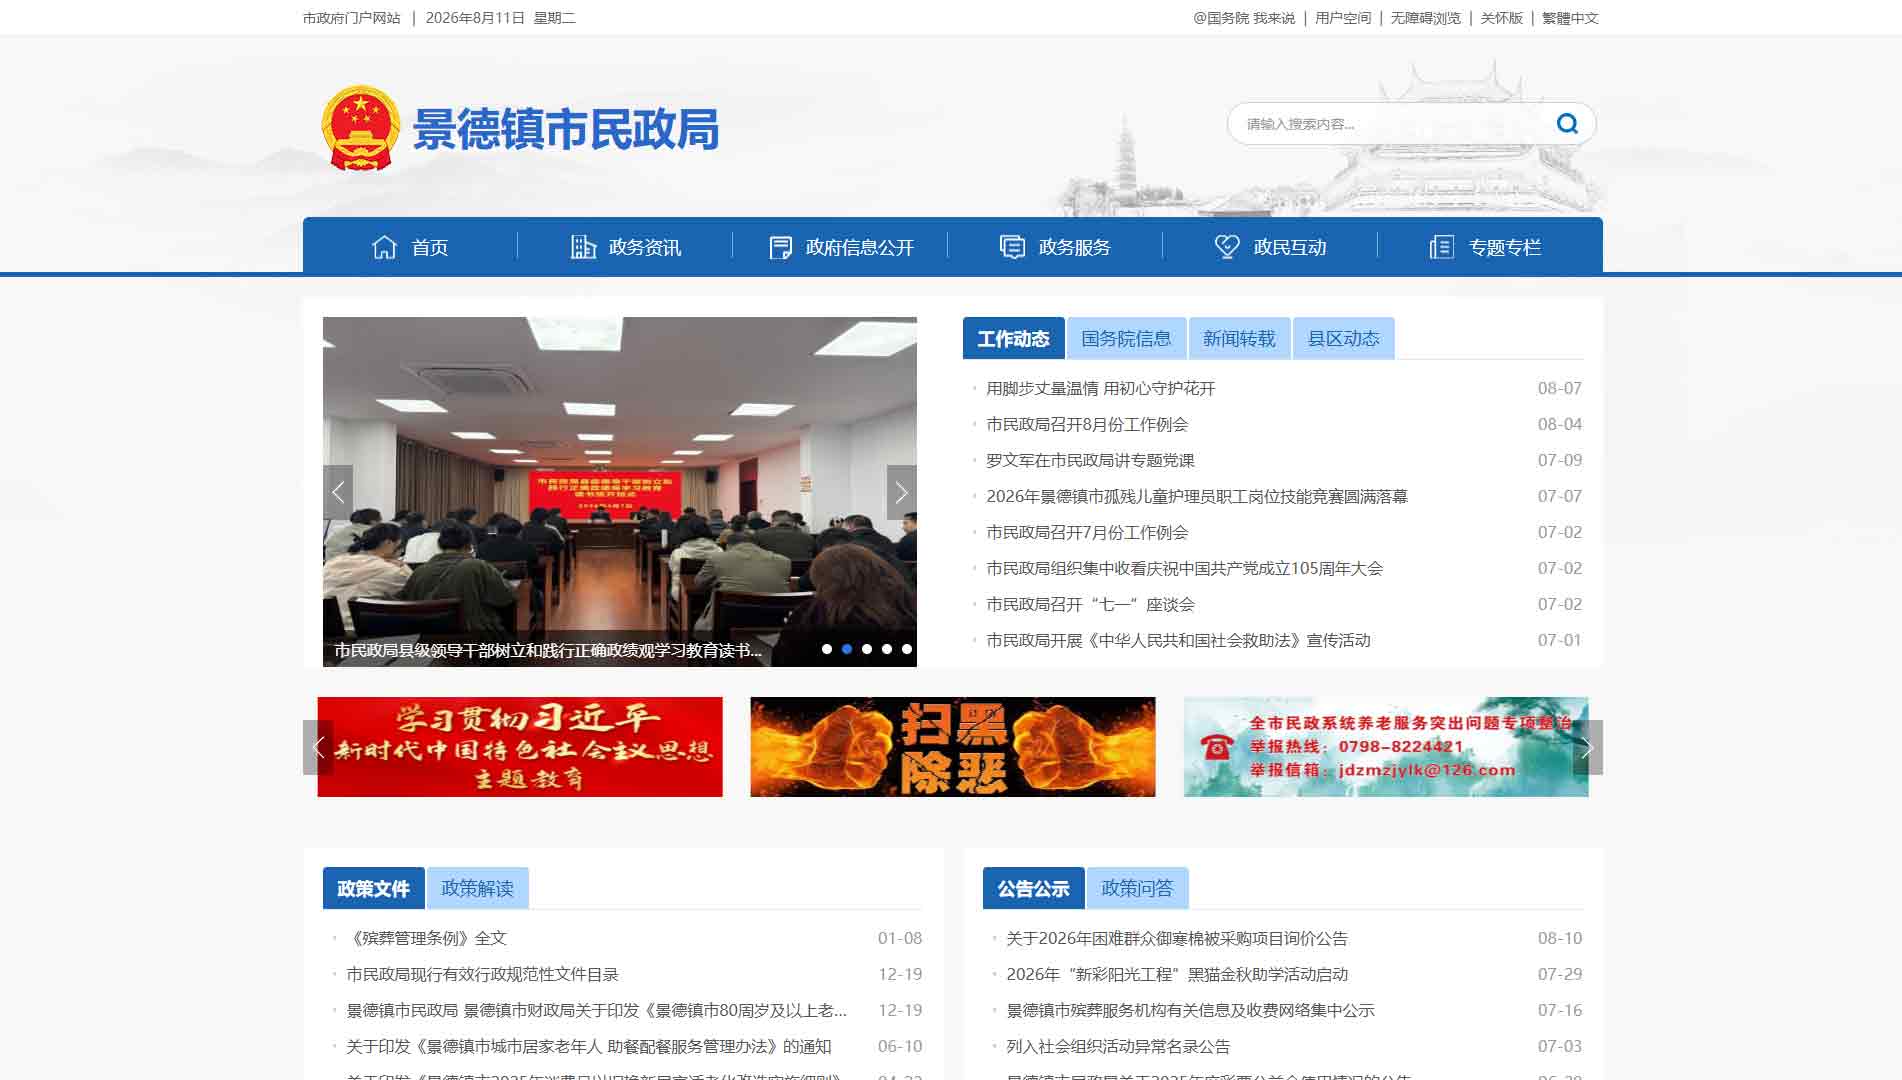Open the 景德镇市民政局 site title

click(566, 129)
